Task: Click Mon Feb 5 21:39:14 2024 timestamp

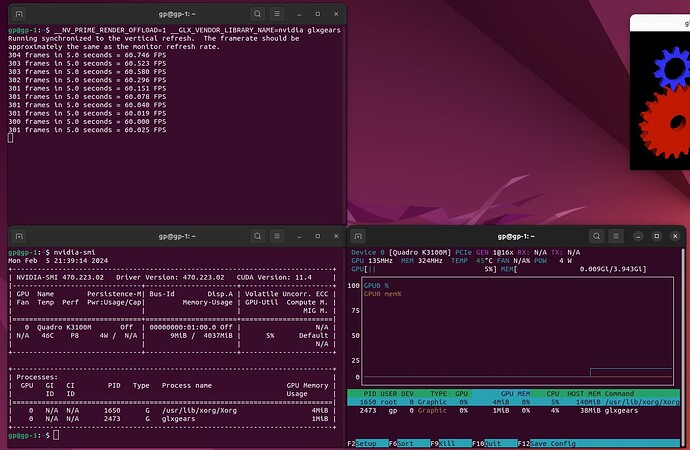Action: 58,261
